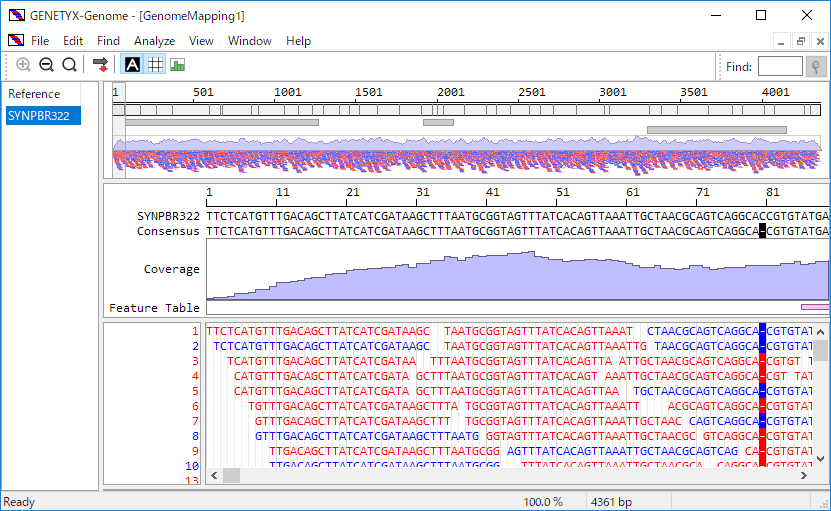The width and height of the screenshot is (831, 511).
Task: Click the 2001 position on overview ruler
Action: click(450, 92)
